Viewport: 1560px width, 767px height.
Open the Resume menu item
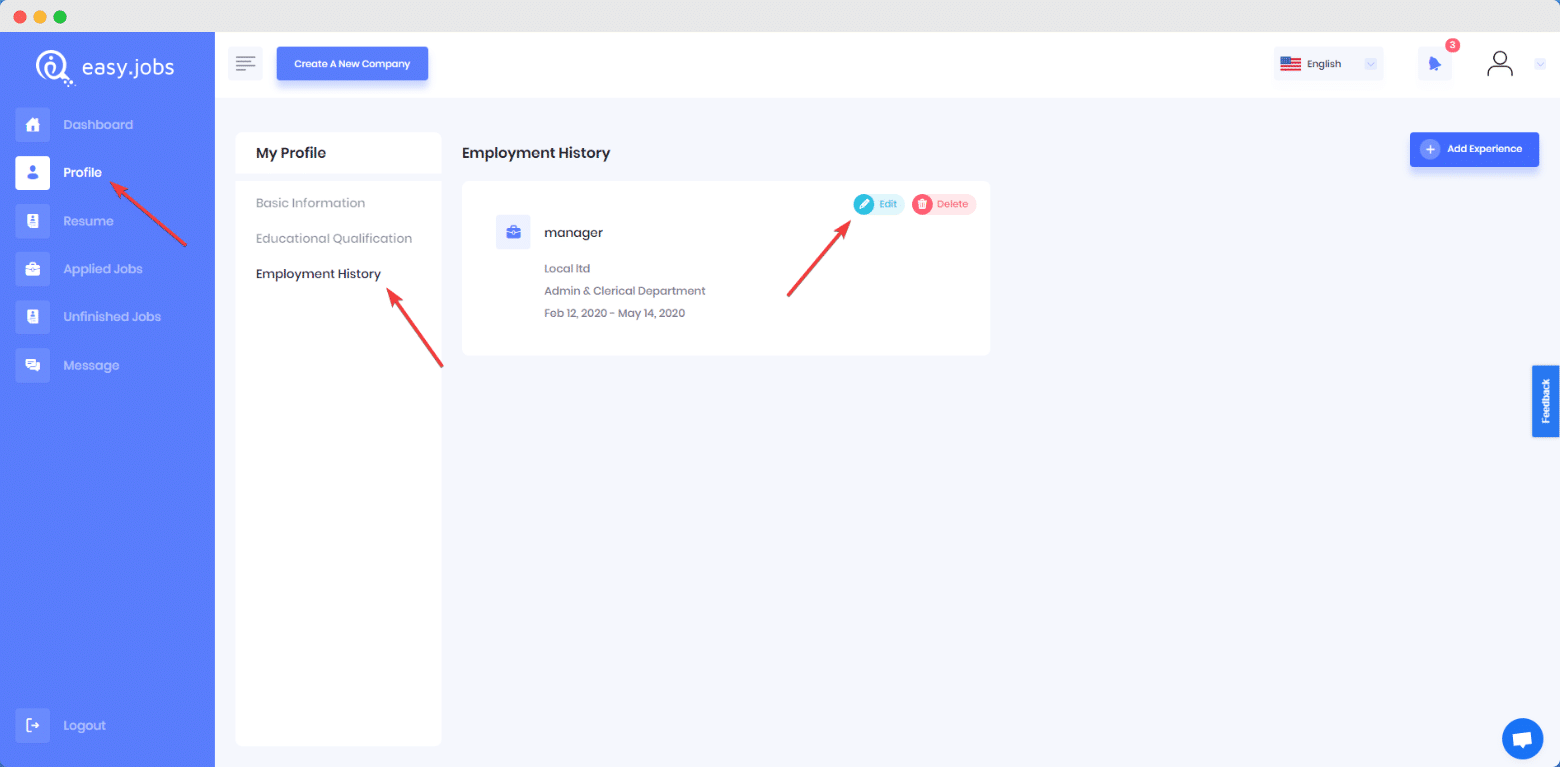click(x=88, y=221)
